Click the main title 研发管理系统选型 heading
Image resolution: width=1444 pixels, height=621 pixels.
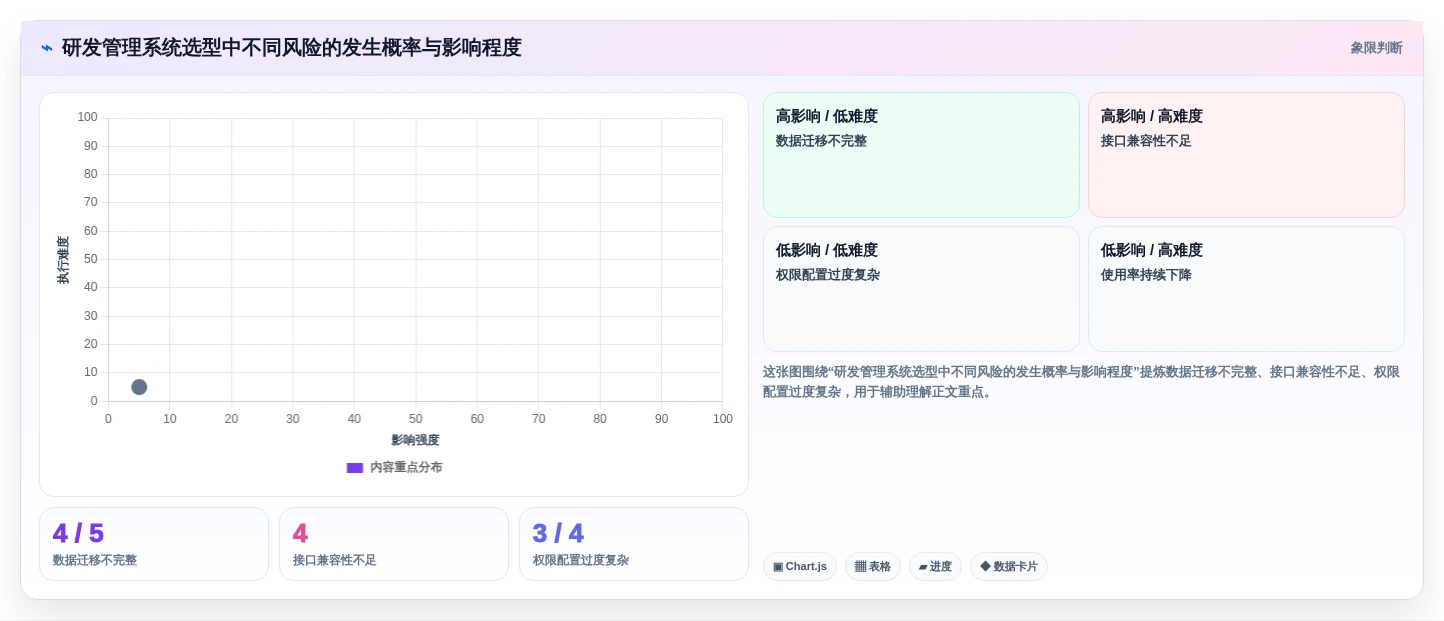tap(292, 48)
